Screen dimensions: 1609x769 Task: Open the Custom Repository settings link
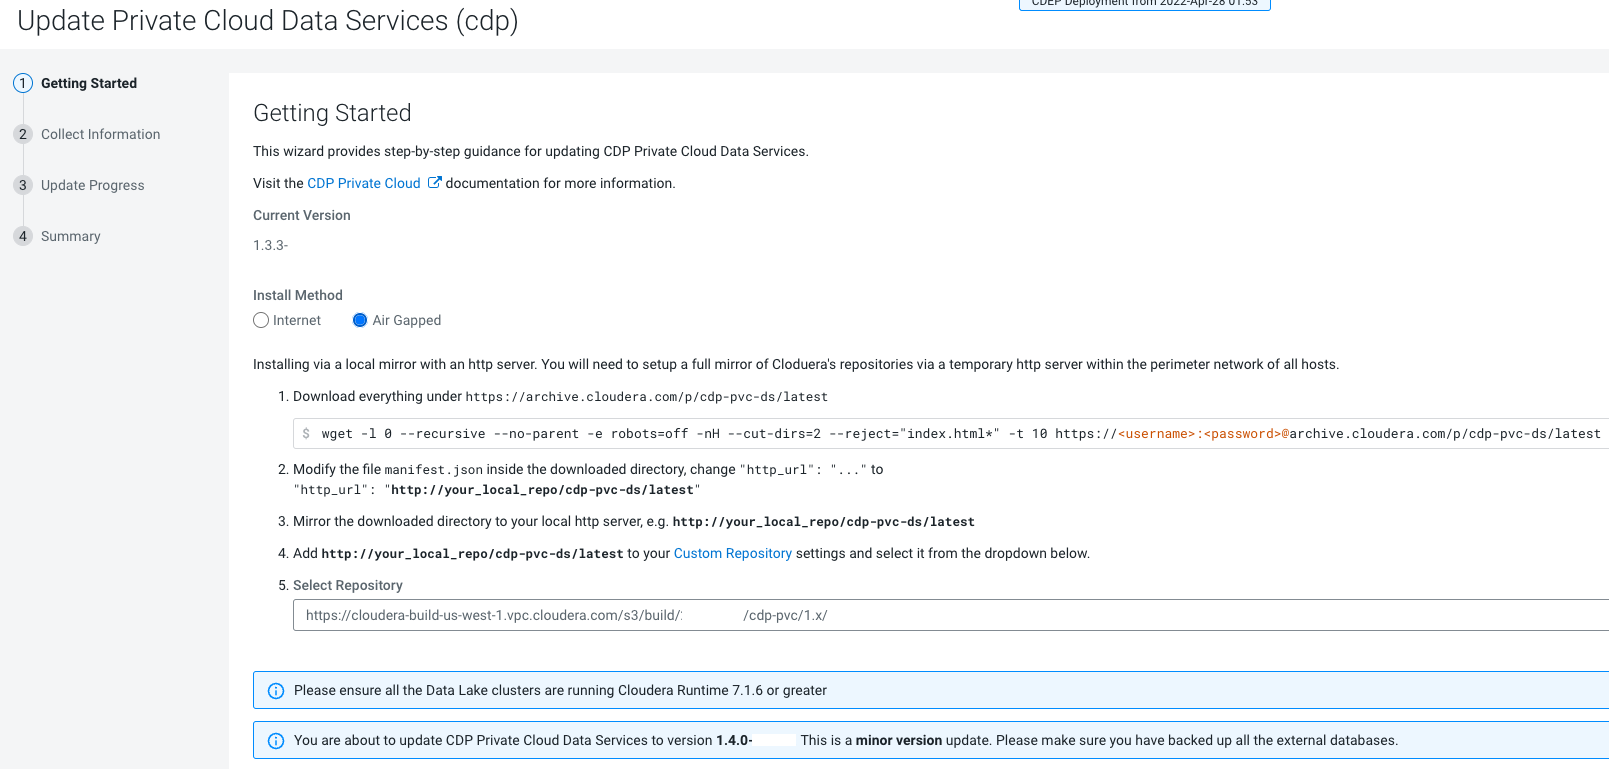tap(732, 553)
